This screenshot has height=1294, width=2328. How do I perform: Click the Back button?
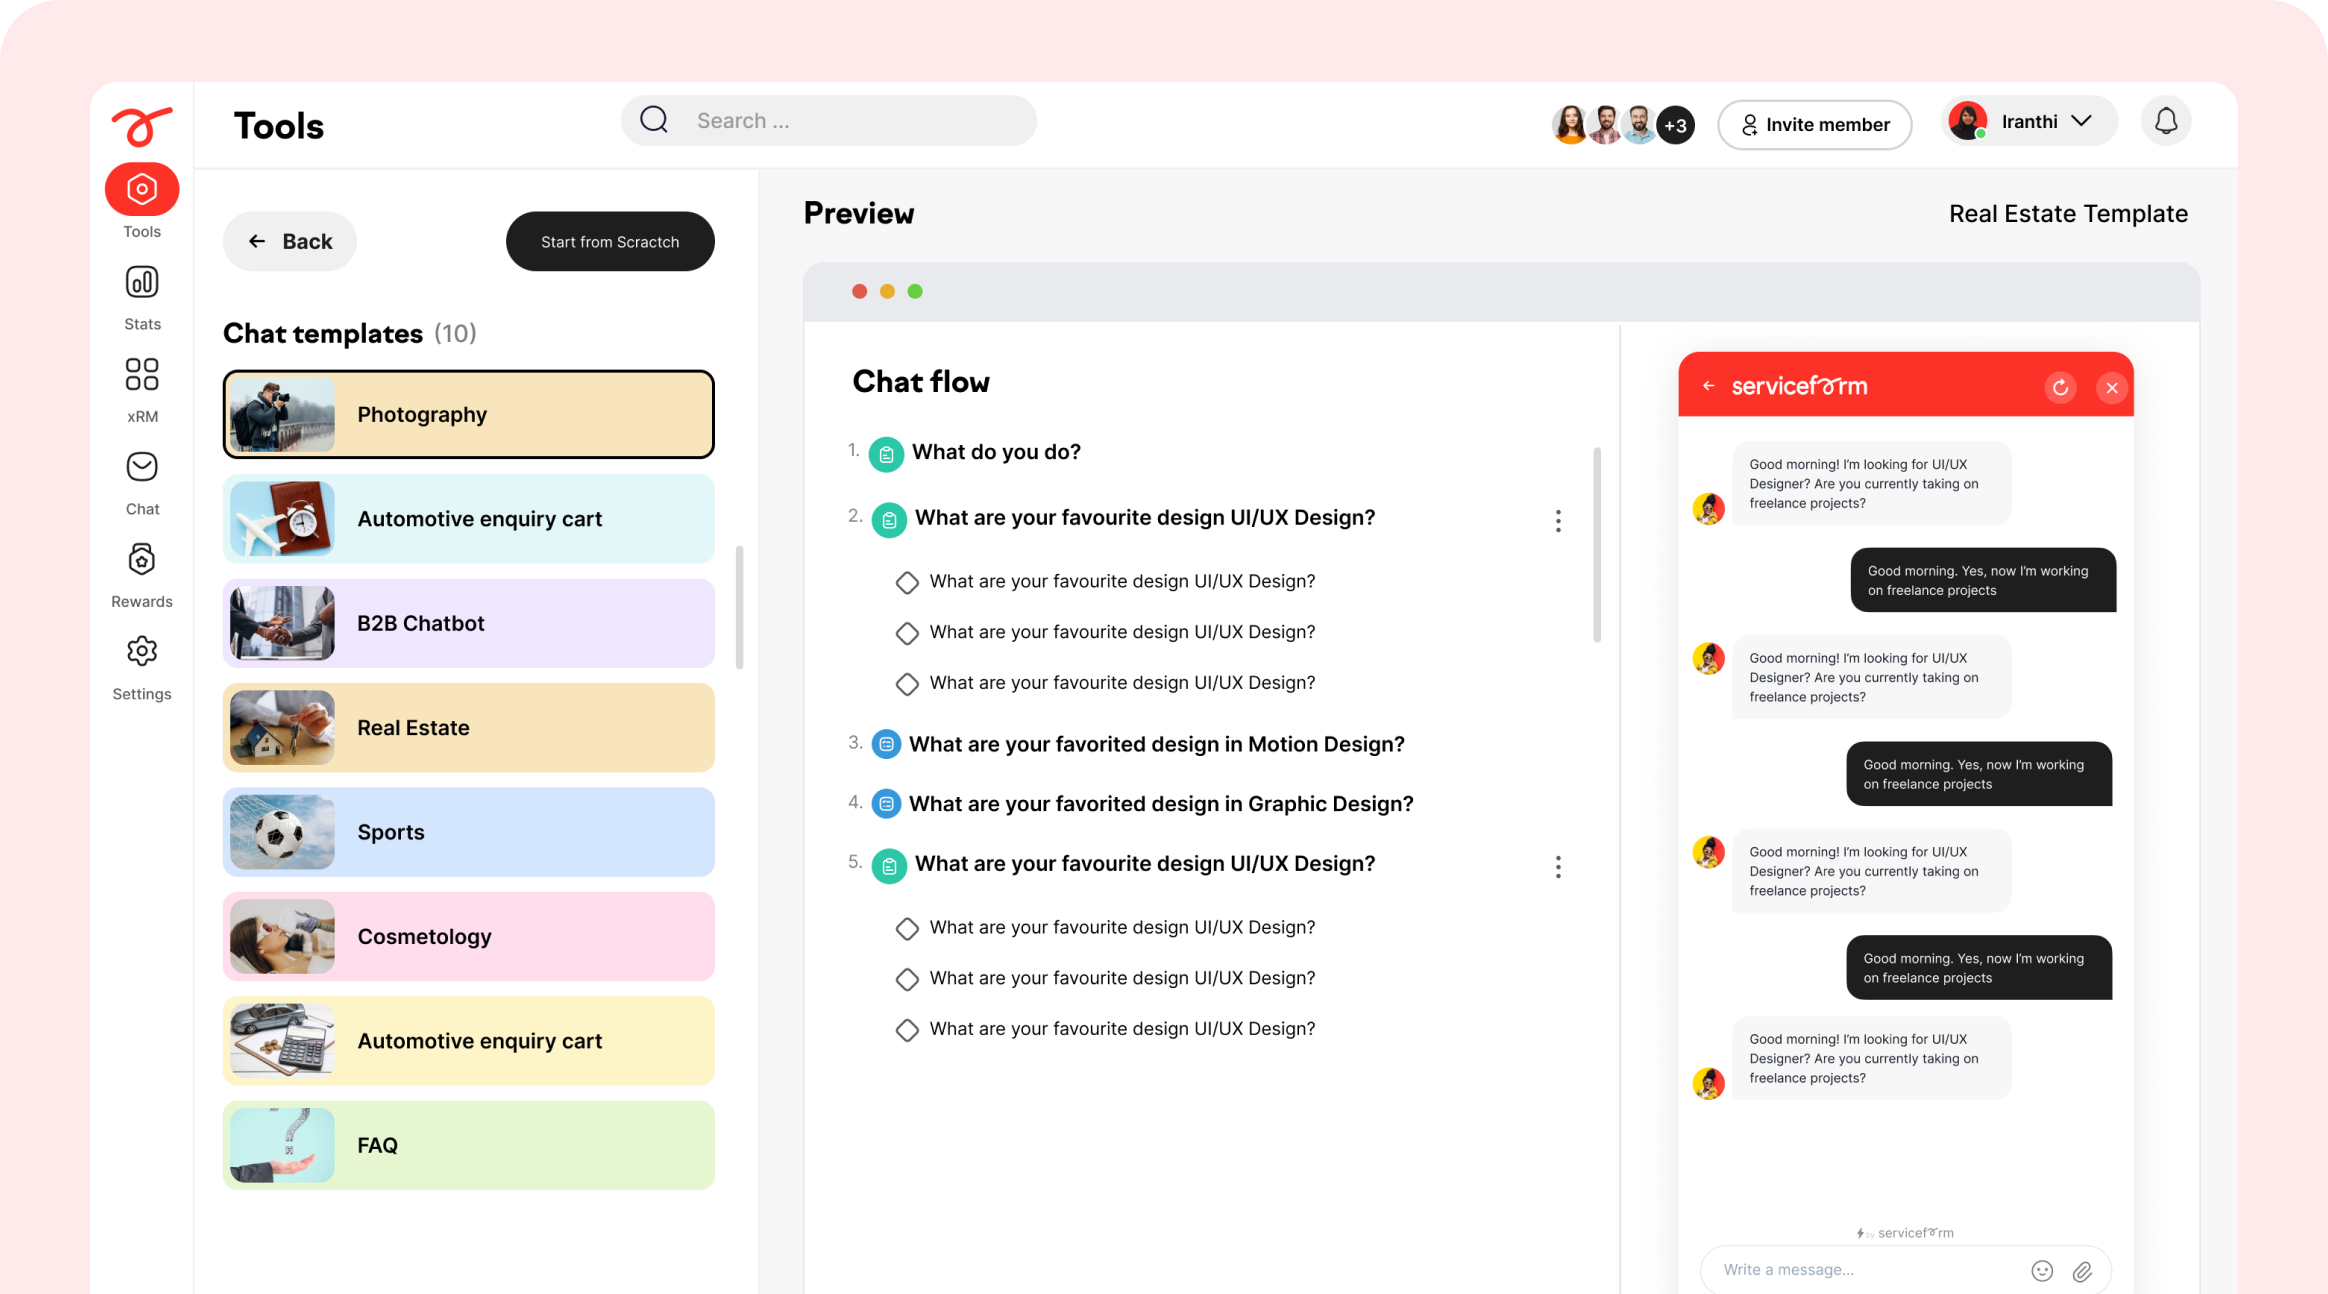tap(289, 241)
